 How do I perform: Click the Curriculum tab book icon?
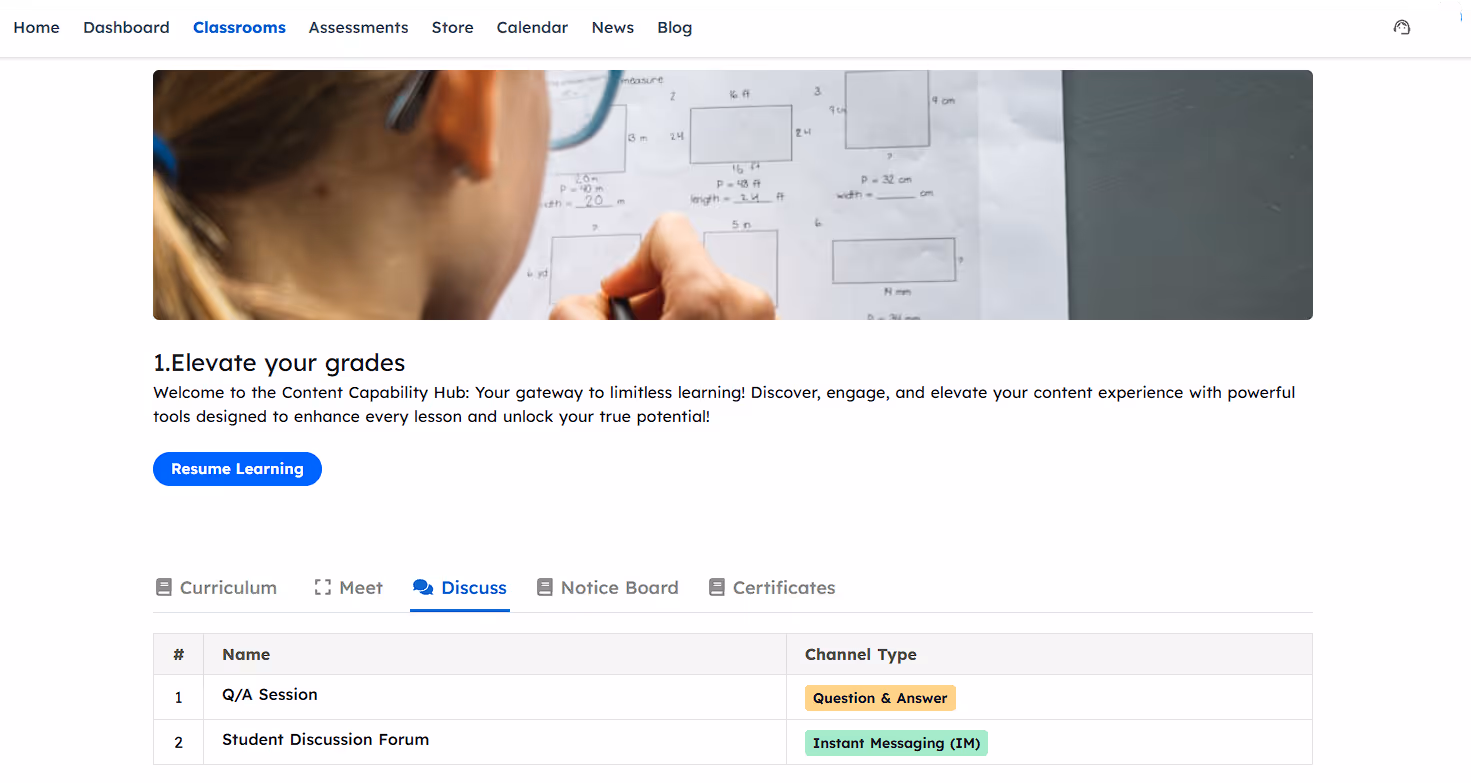coord(164,587)
